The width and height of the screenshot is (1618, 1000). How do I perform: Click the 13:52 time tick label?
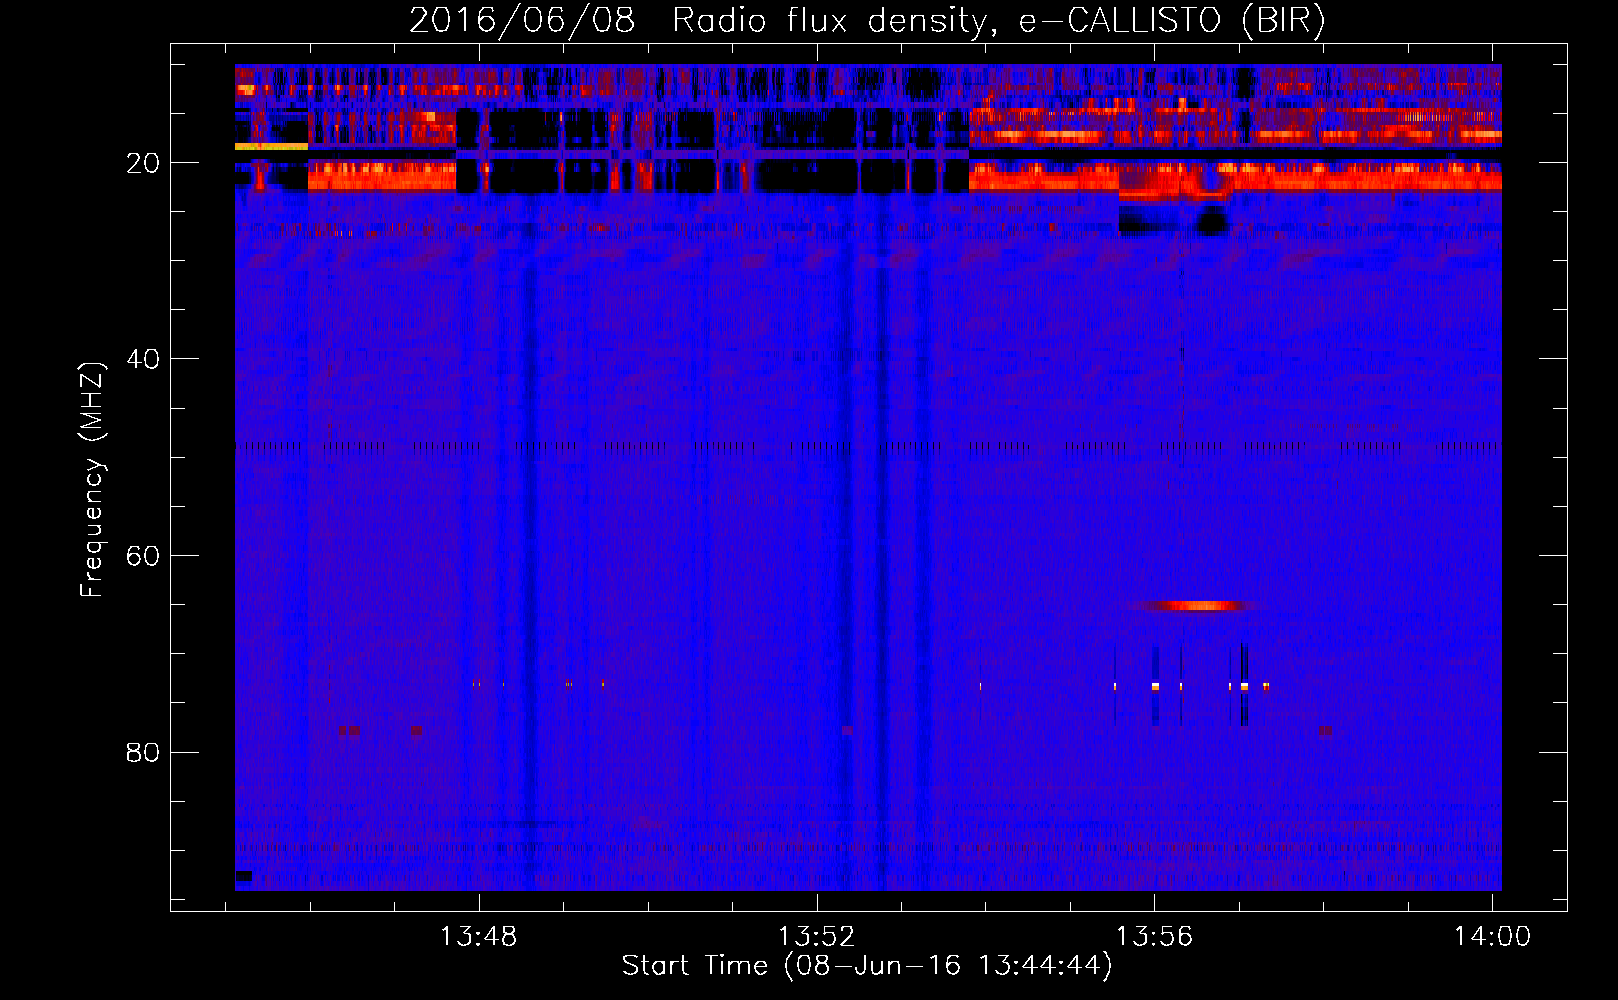[x=817, y=937]
